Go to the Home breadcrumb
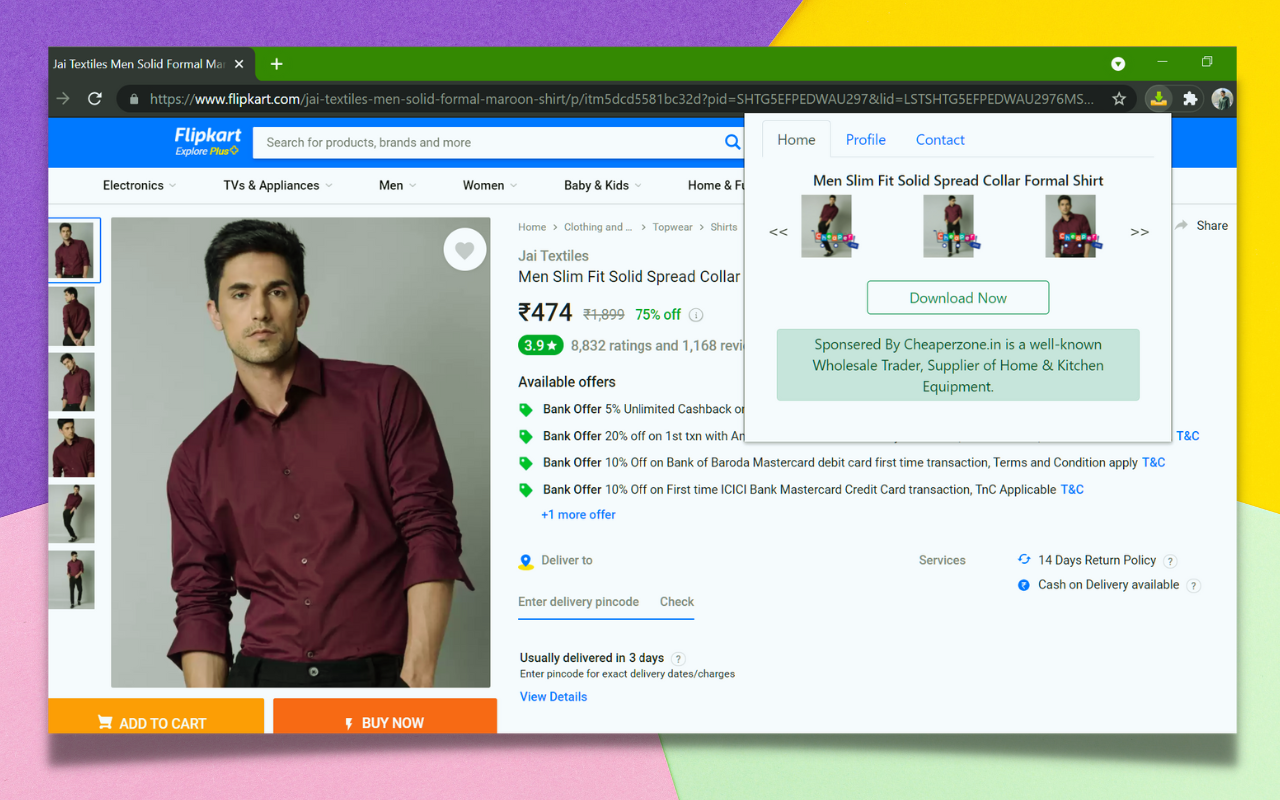 pos(532,227)
